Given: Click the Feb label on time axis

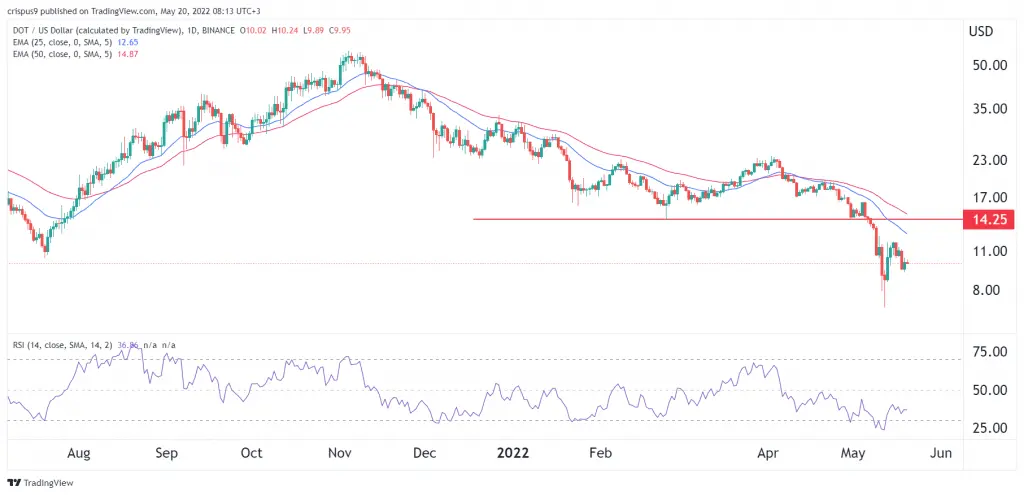Looking at the screenshot, I should (600, 454).
